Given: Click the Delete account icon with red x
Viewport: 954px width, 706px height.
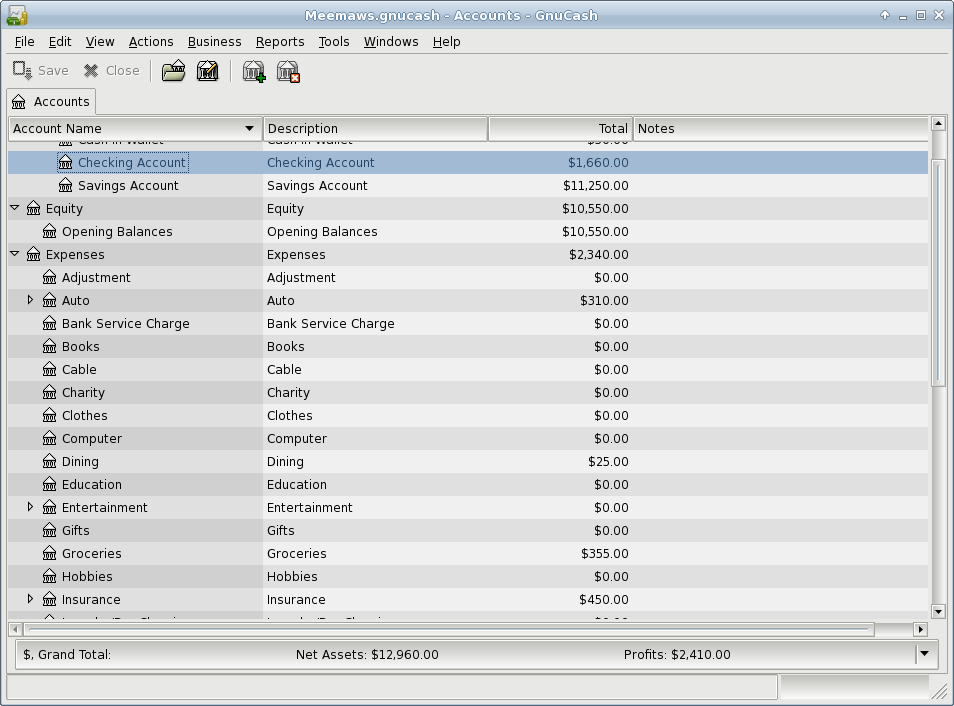Looking at the screenshot, I should [x=288, y=71].
